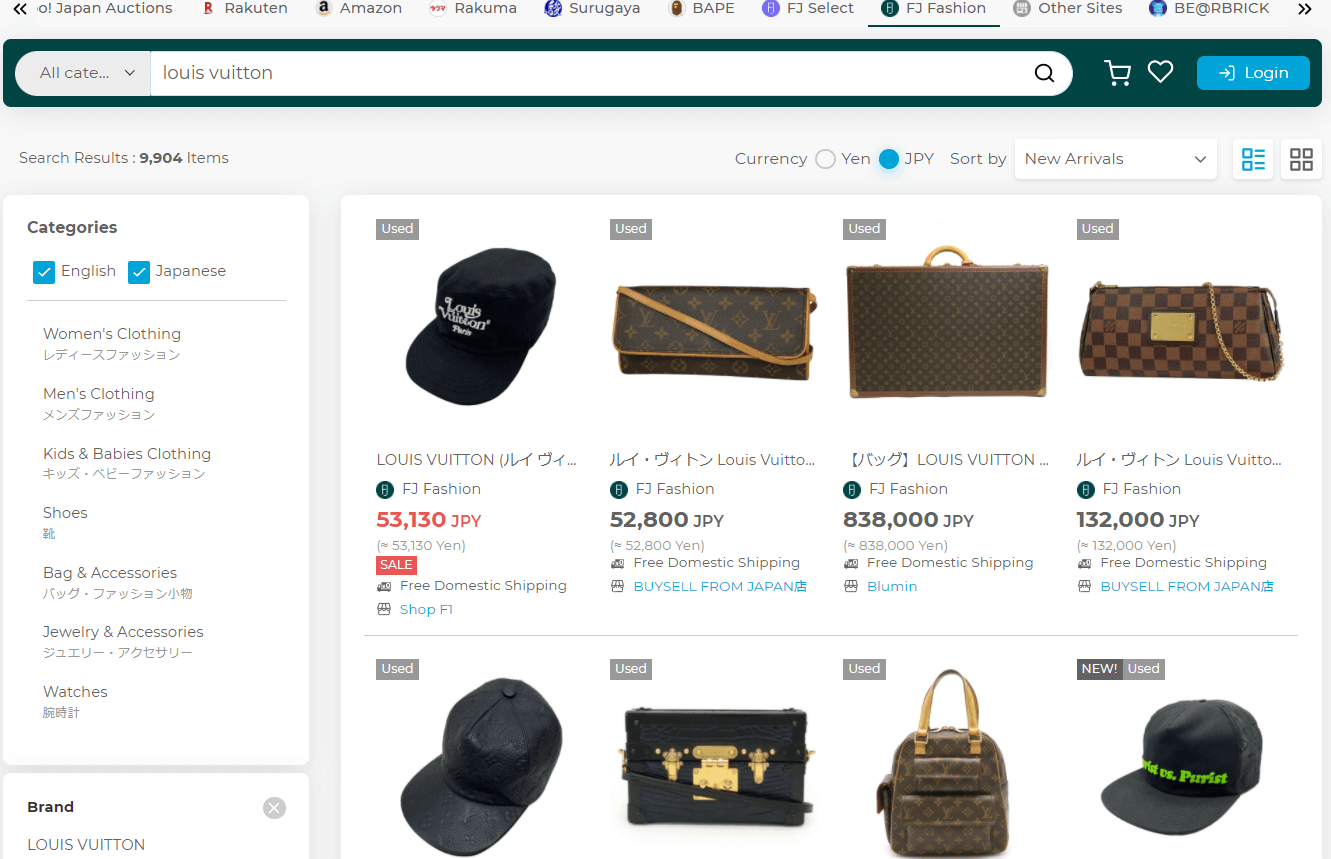Click the search magnifier icon
Screen dimensions: 1331x859
(1044, 73)
